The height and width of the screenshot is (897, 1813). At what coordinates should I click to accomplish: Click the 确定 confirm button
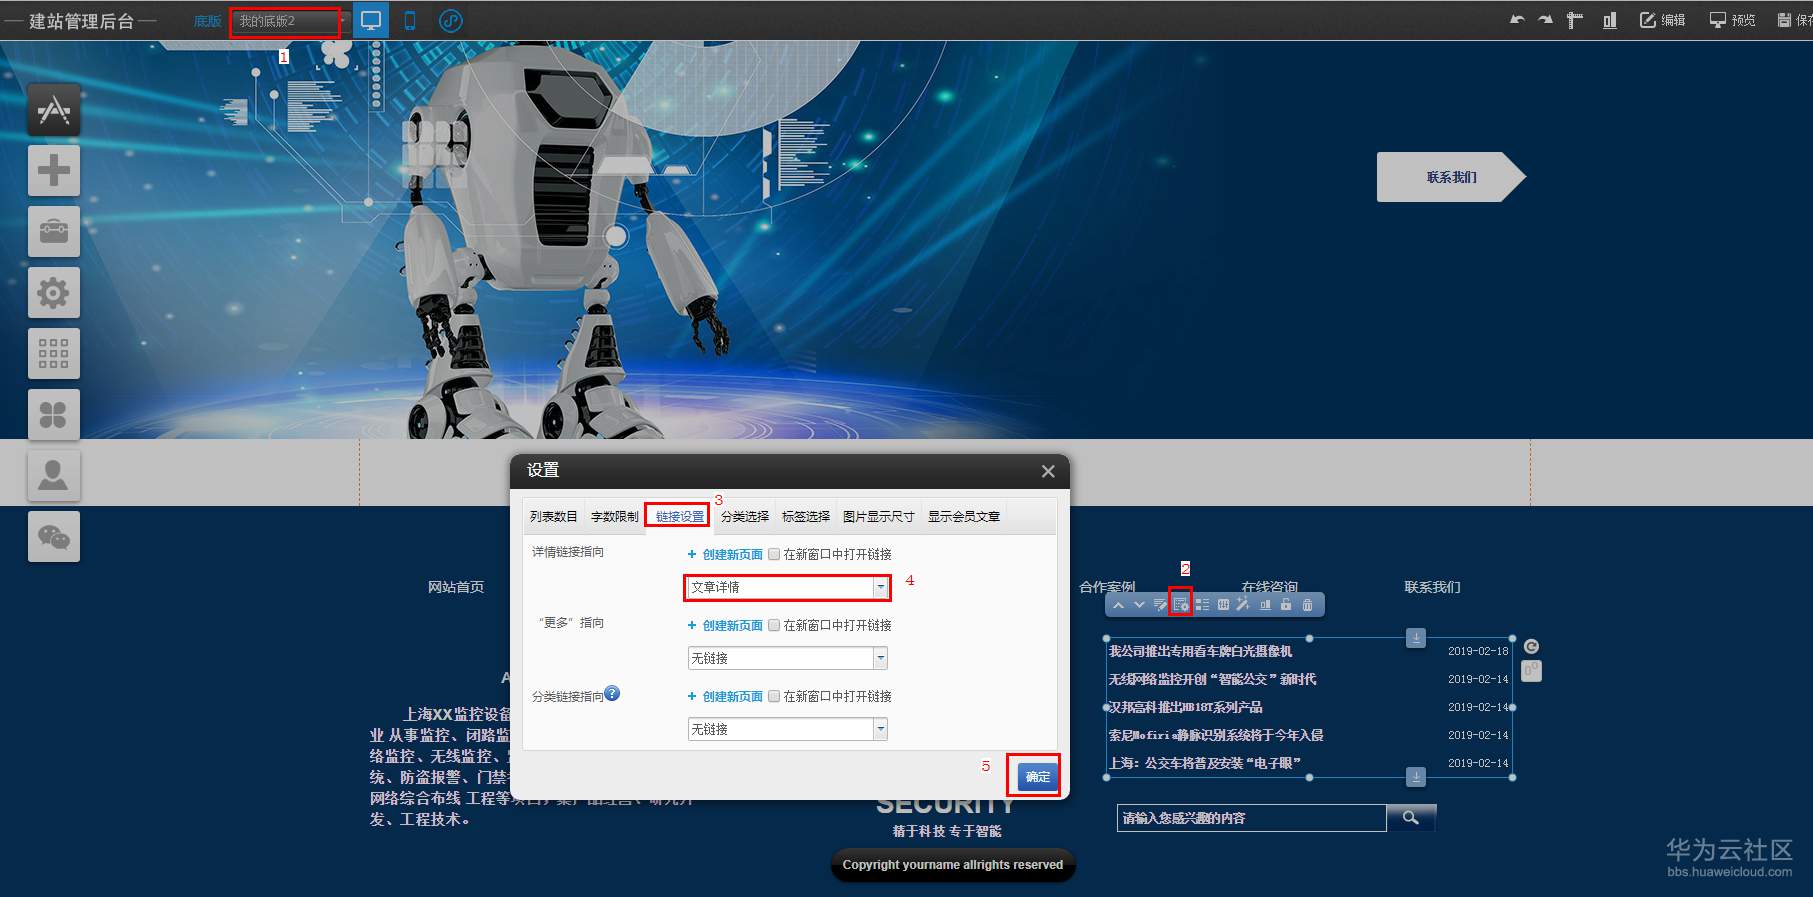[x=1038, y=776]
